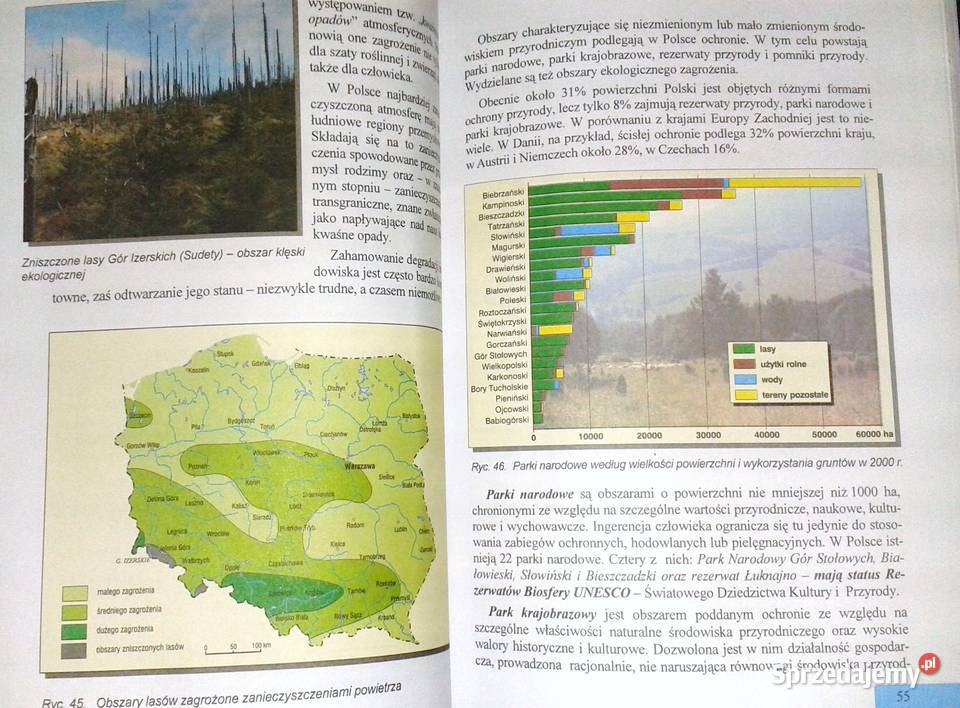Viewport: 960px width, 708px height.
Task: Click the 'użytki rolne' brown legend icon
Action: 744,365
